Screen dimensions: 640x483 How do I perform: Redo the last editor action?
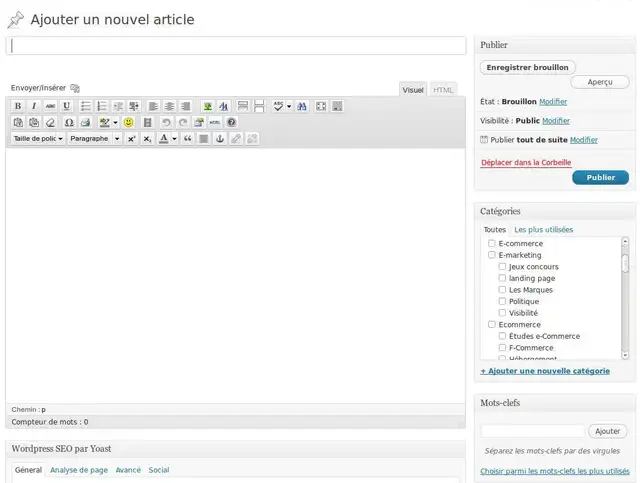[183, 122]
